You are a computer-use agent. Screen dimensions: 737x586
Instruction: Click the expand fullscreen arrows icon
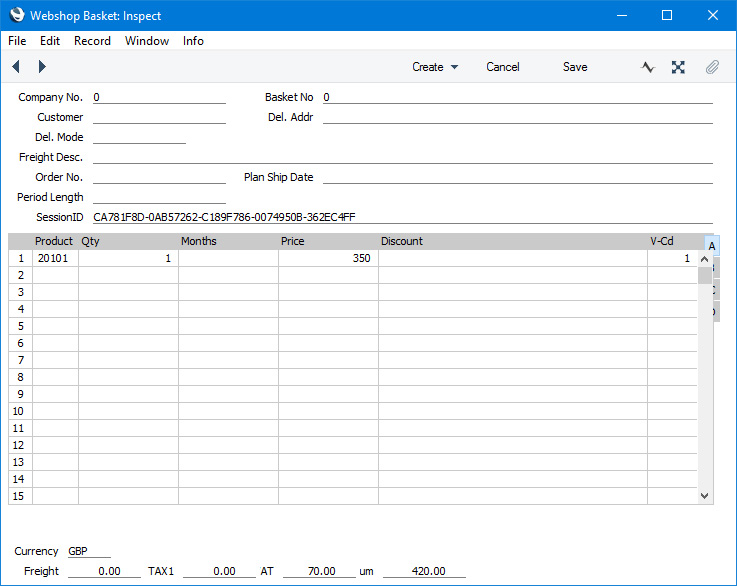[x=678, y=67]
